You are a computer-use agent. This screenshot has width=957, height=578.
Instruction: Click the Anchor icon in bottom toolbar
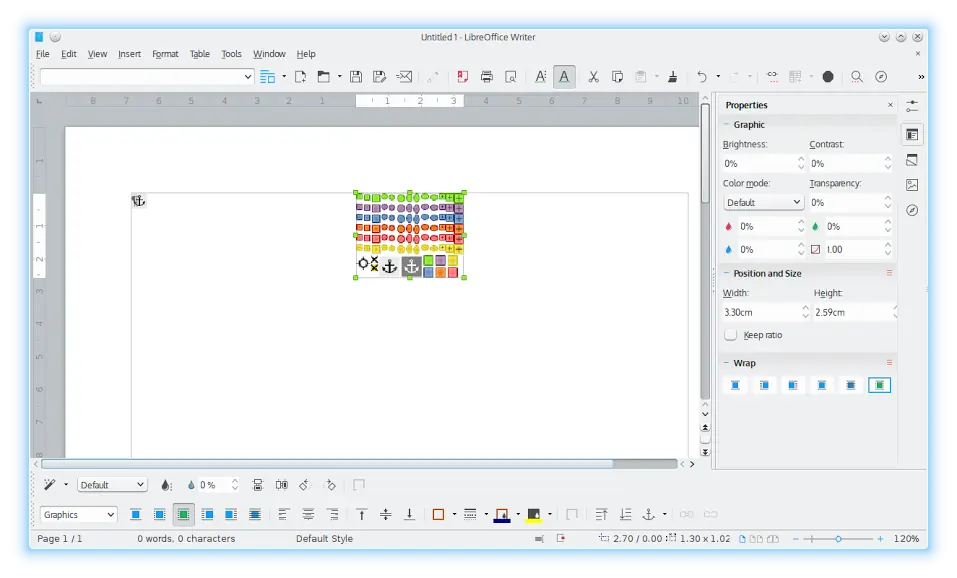pyautogui.click(x=649, y=515)
